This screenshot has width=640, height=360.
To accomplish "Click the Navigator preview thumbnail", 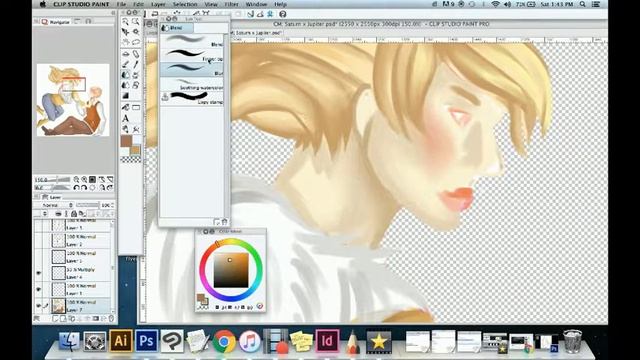I will 73,100.
